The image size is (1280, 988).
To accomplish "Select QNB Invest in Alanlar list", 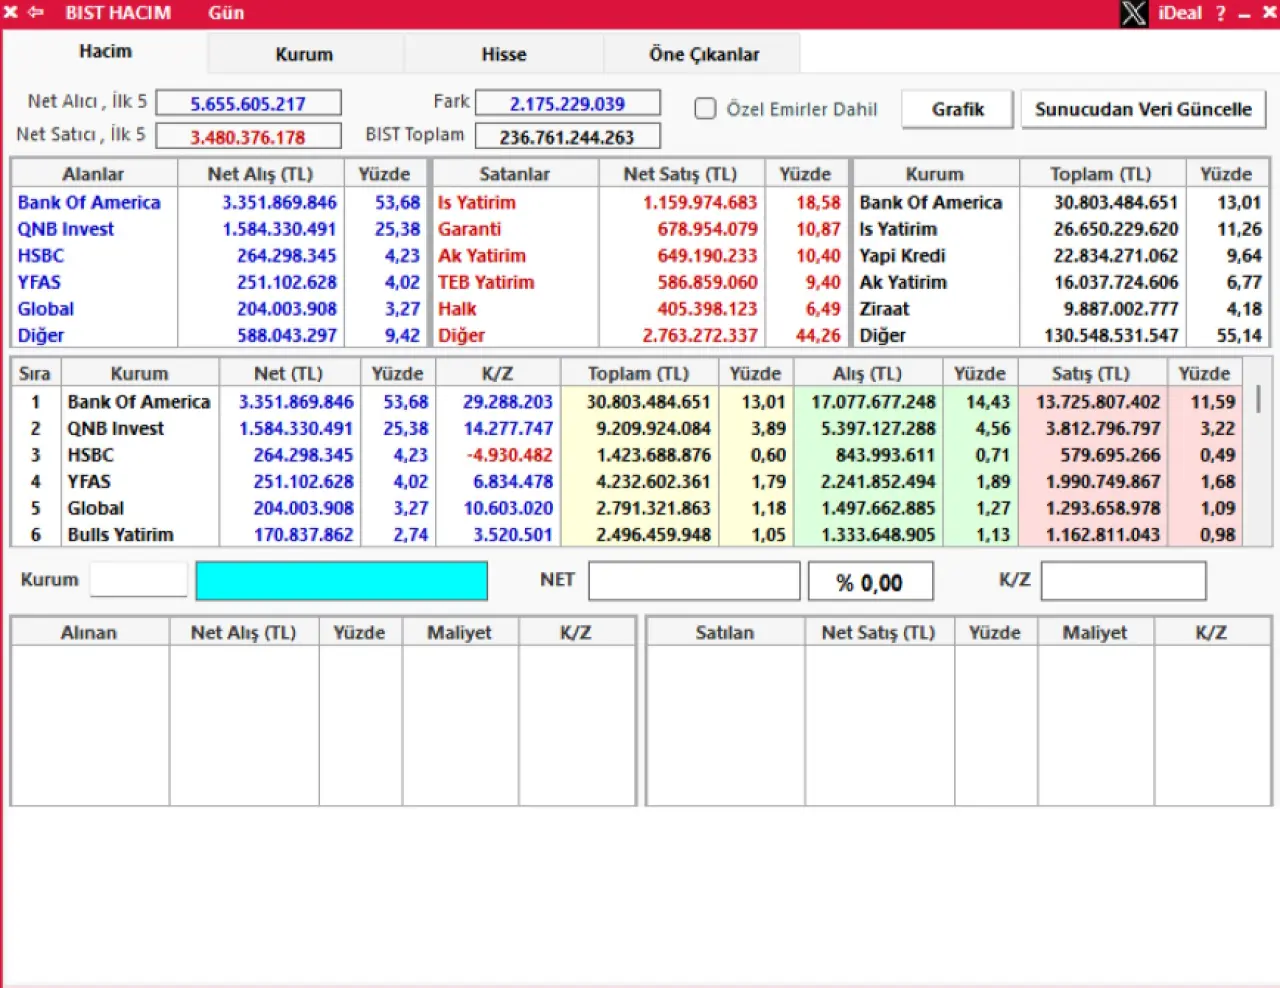I will click(x=66, y=229).
